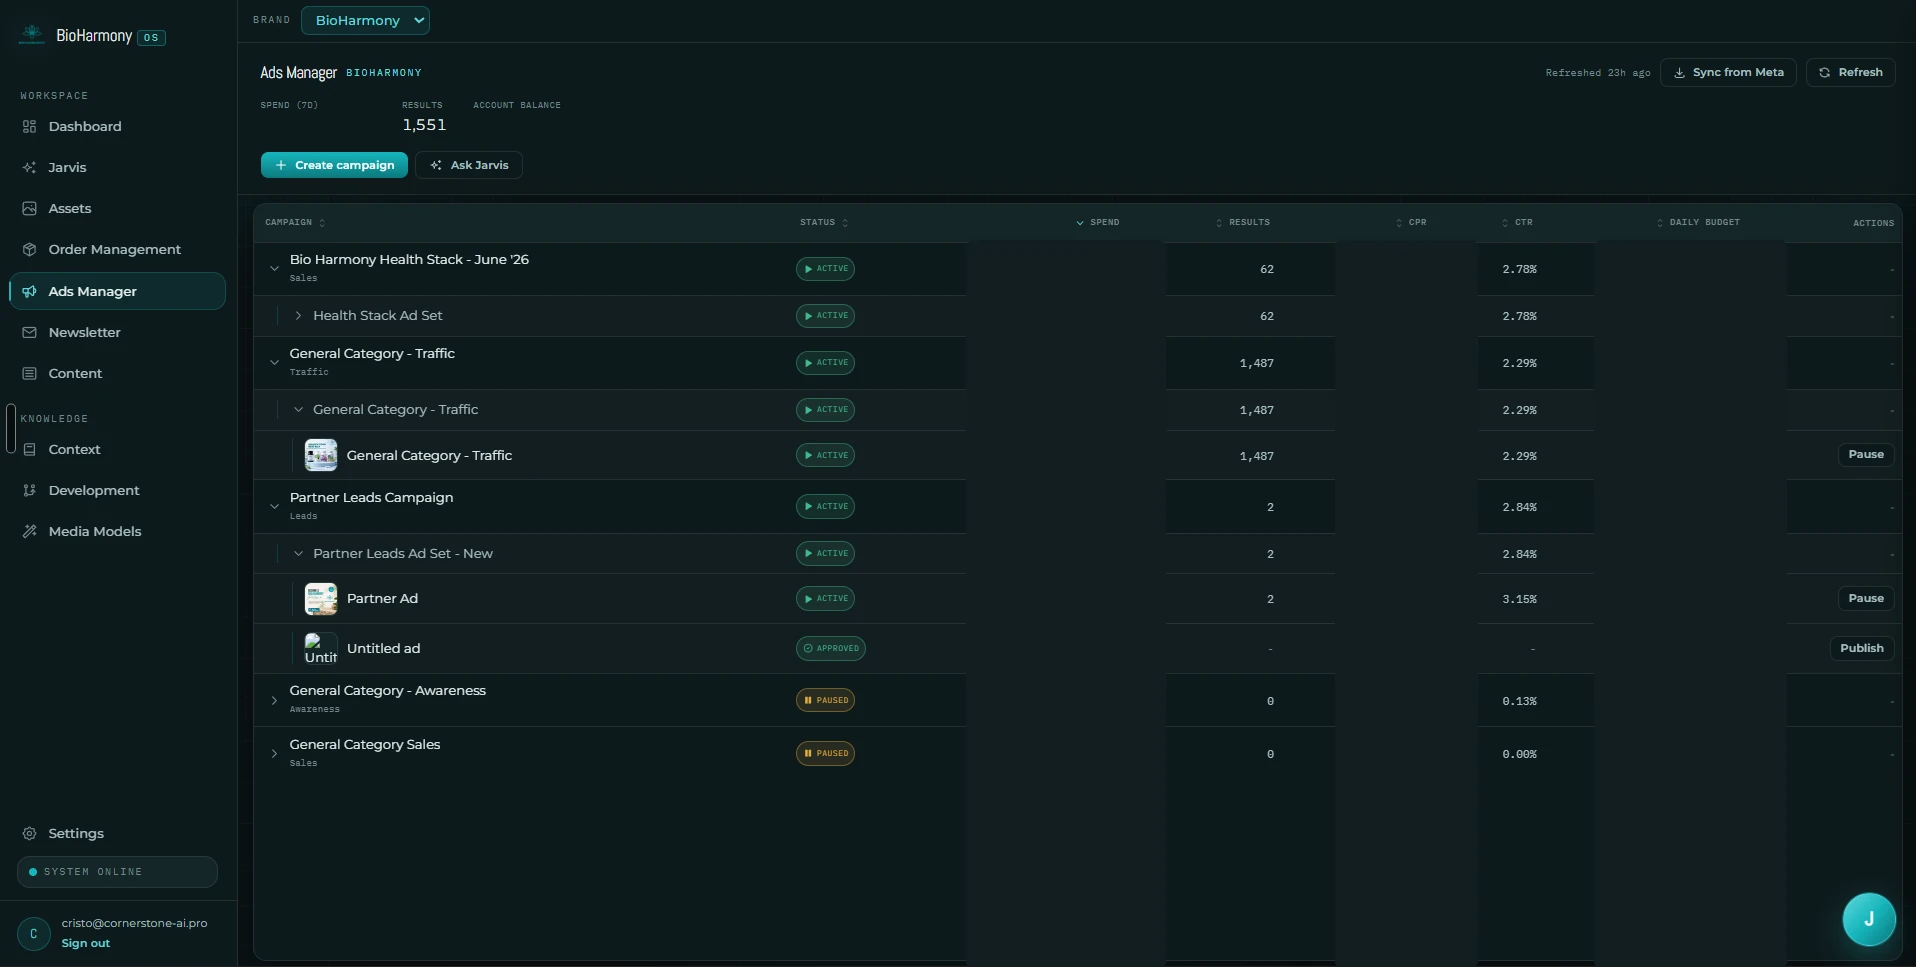Image resolution: width=1916 pixels, height=967 pixels.
Task: Open the Dashboard sidebar icon
Action: (x=29, y=127)
